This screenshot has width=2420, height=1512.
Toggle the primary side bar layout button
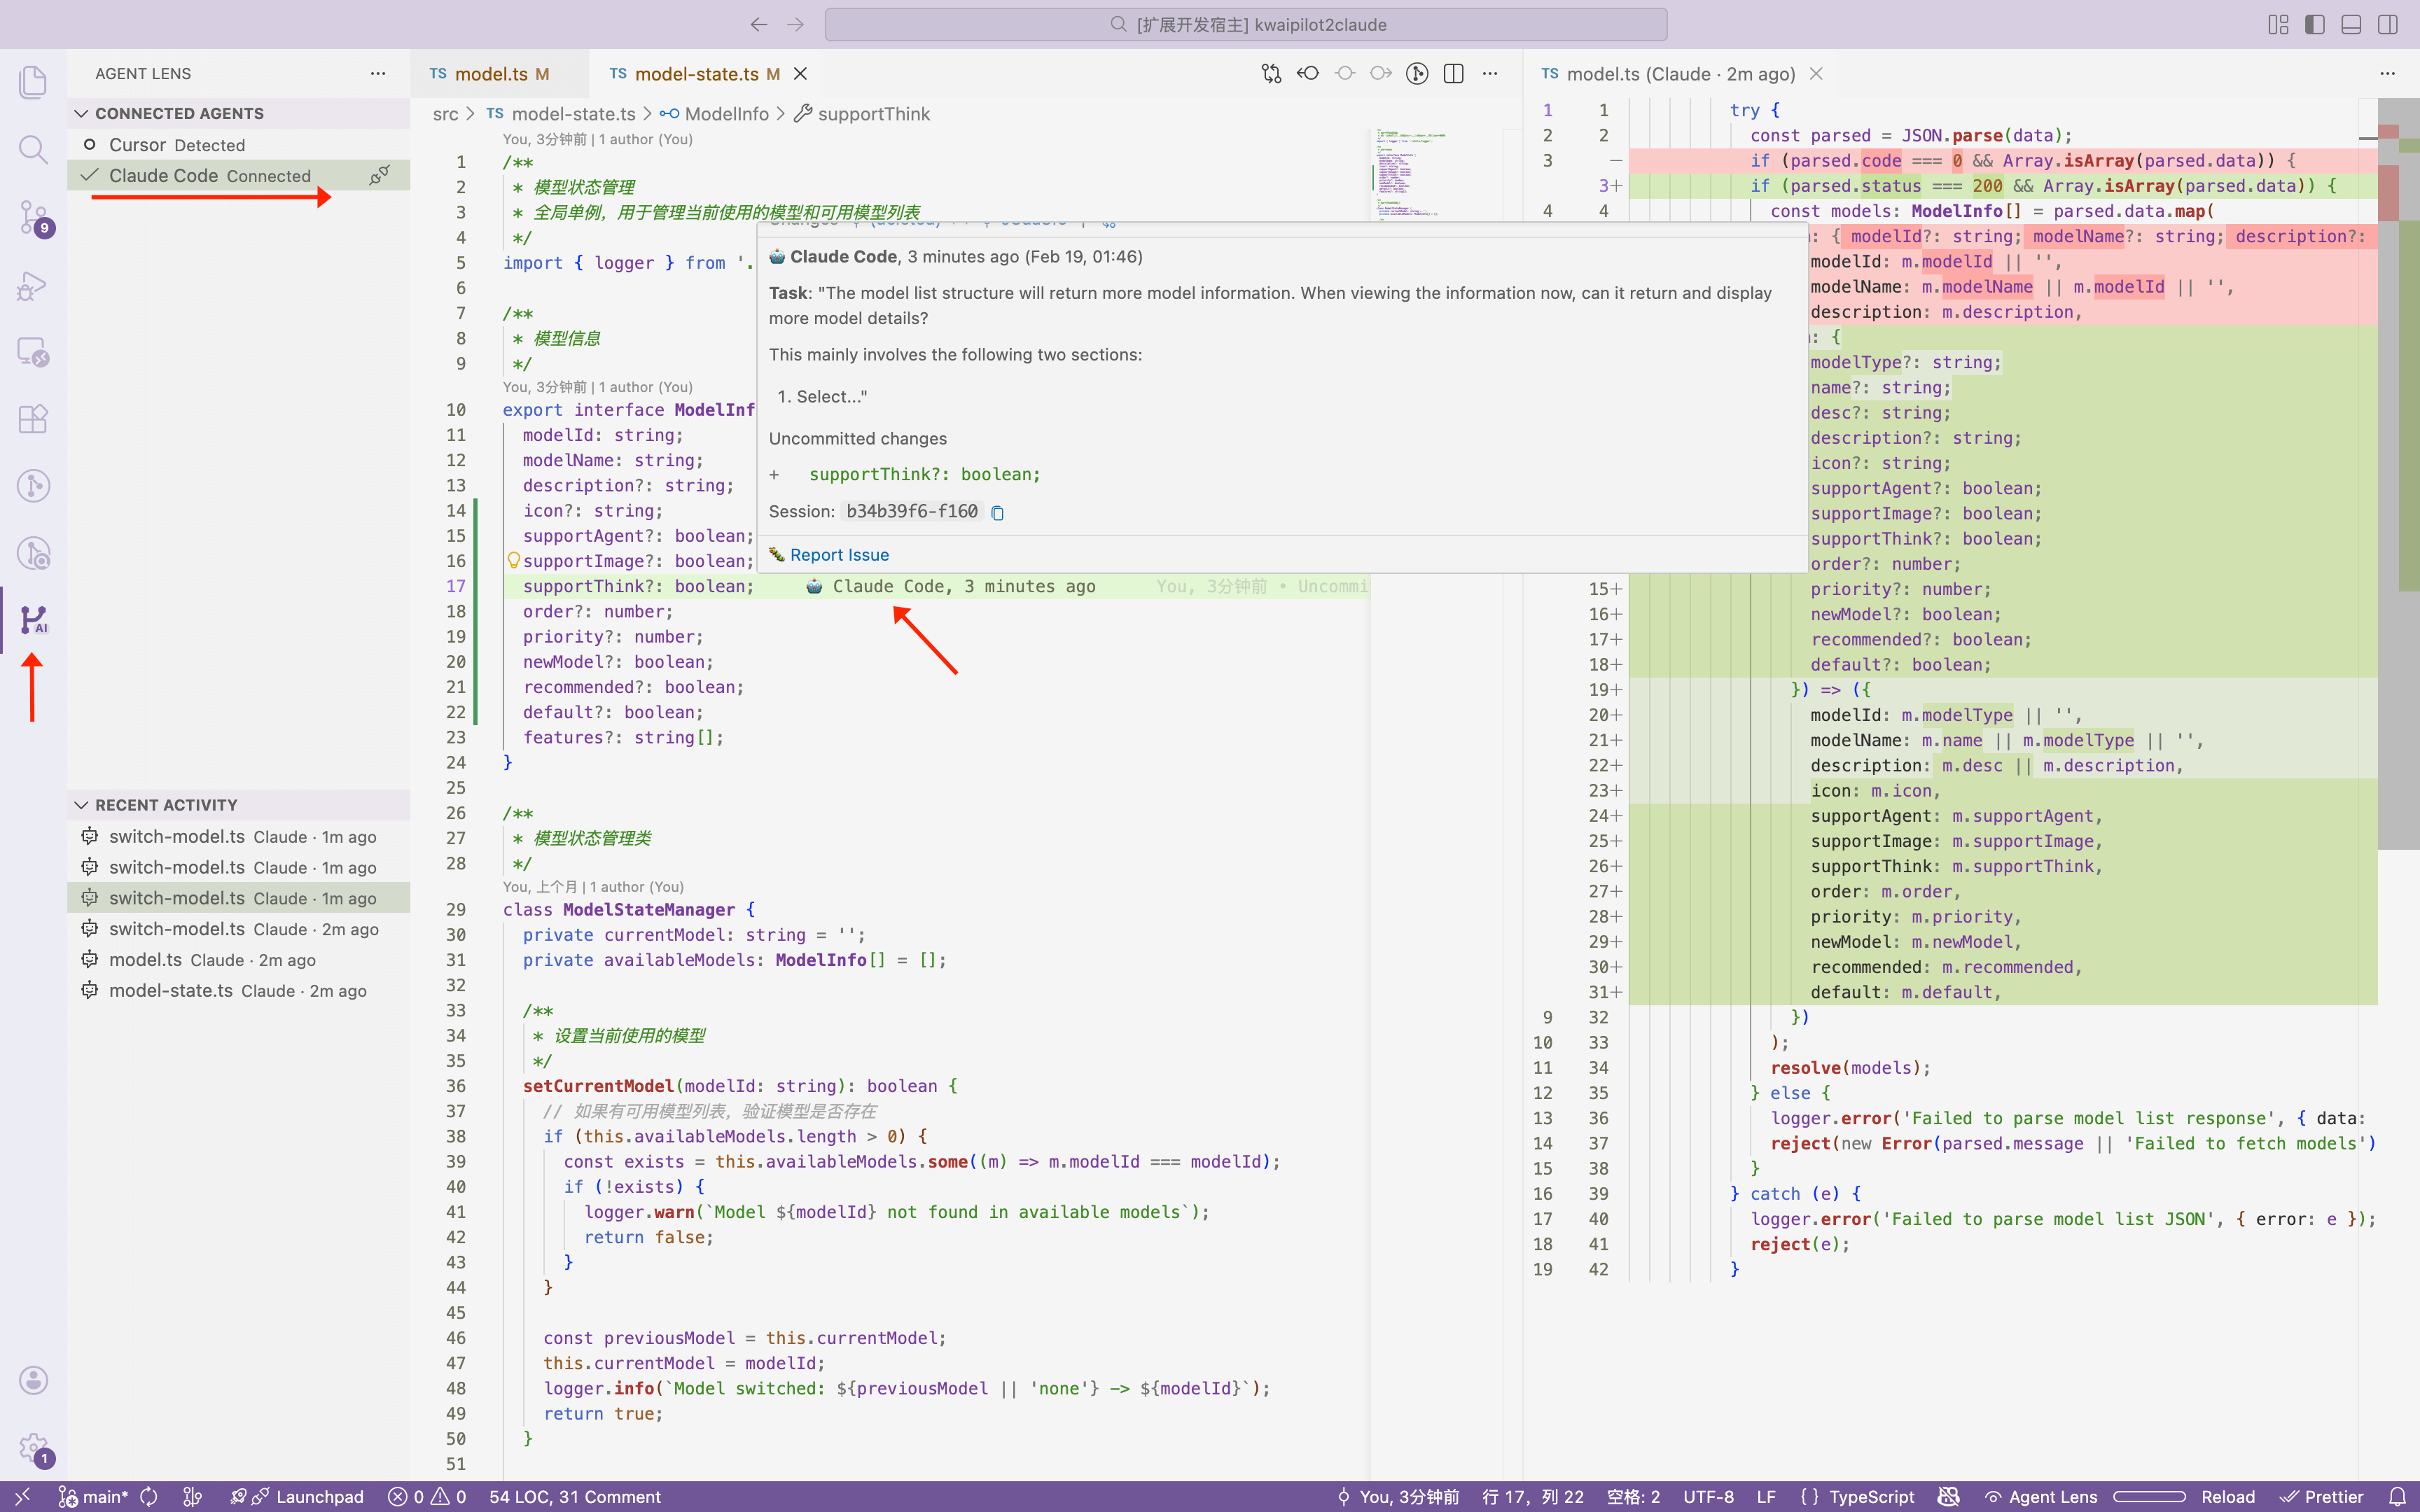[x=2315, y=25]
